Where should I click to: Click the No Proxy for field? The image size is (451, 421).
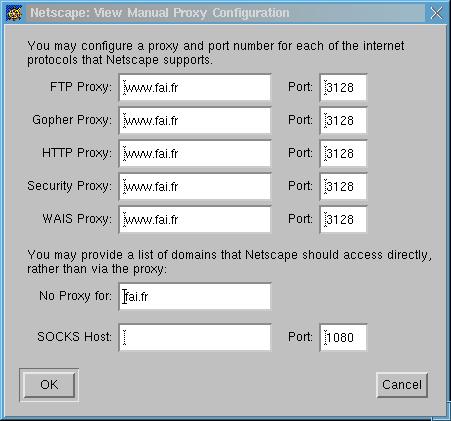[x=195, y=296]
